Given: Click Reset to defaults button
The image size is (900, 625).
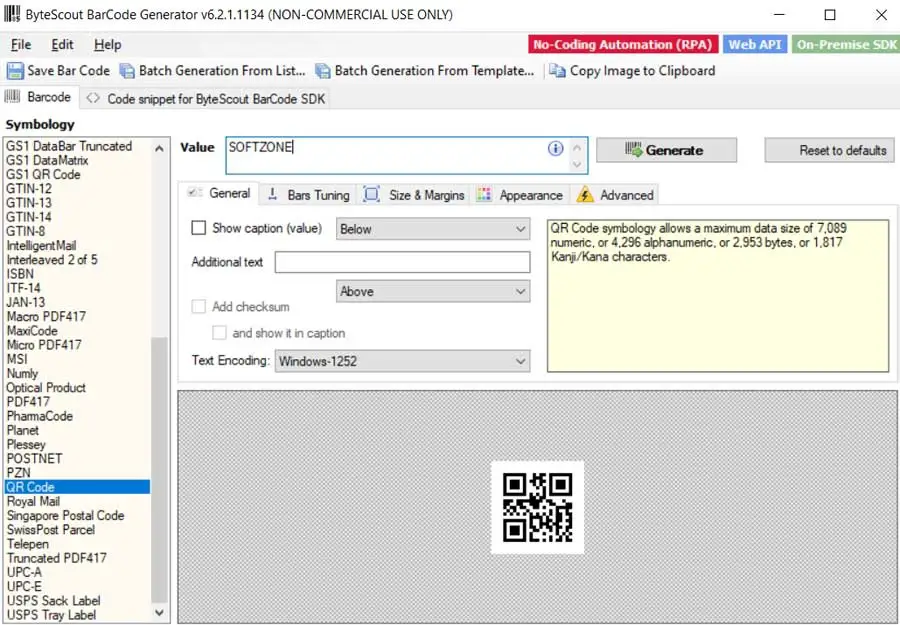Looking at the screenshot, I should click(829, 150).
